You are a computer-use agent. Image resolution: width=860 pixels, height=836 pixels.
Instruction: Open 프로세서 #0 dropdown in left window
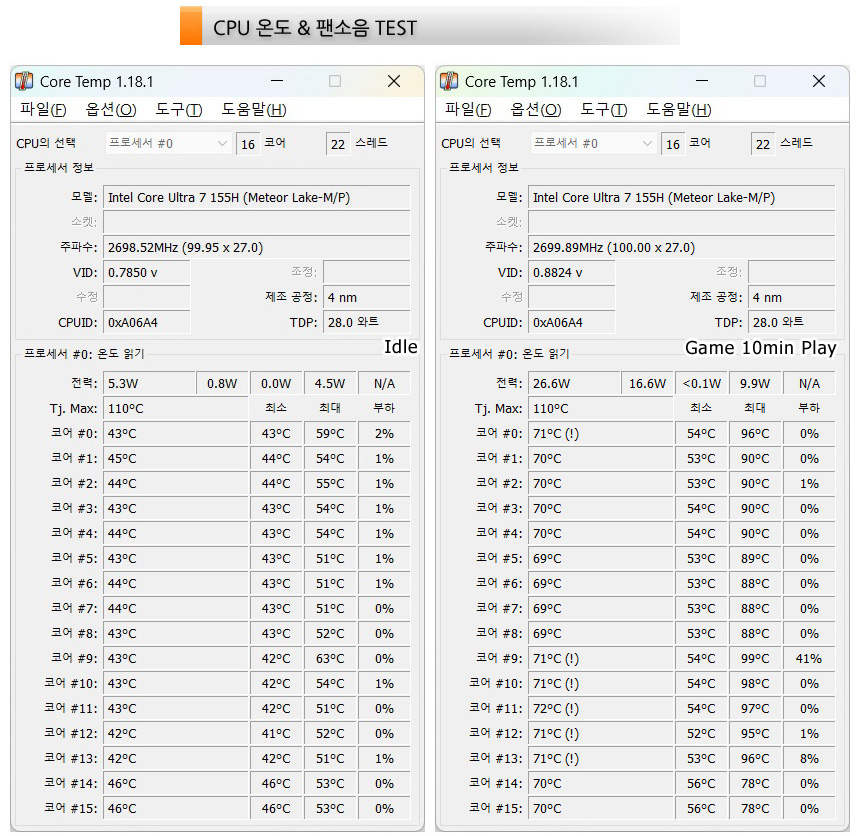168,143
